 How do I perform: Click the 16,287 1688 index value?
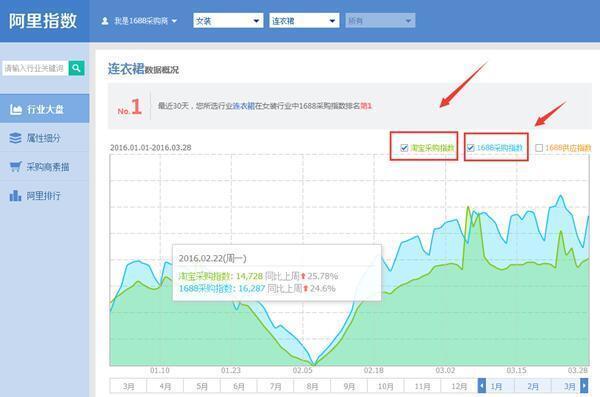251,288
